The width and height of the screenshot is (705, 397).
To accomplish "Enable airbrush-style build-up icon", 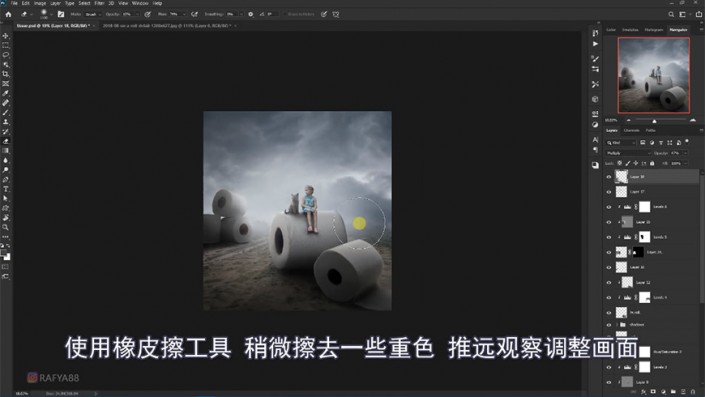I will (195, 14).
